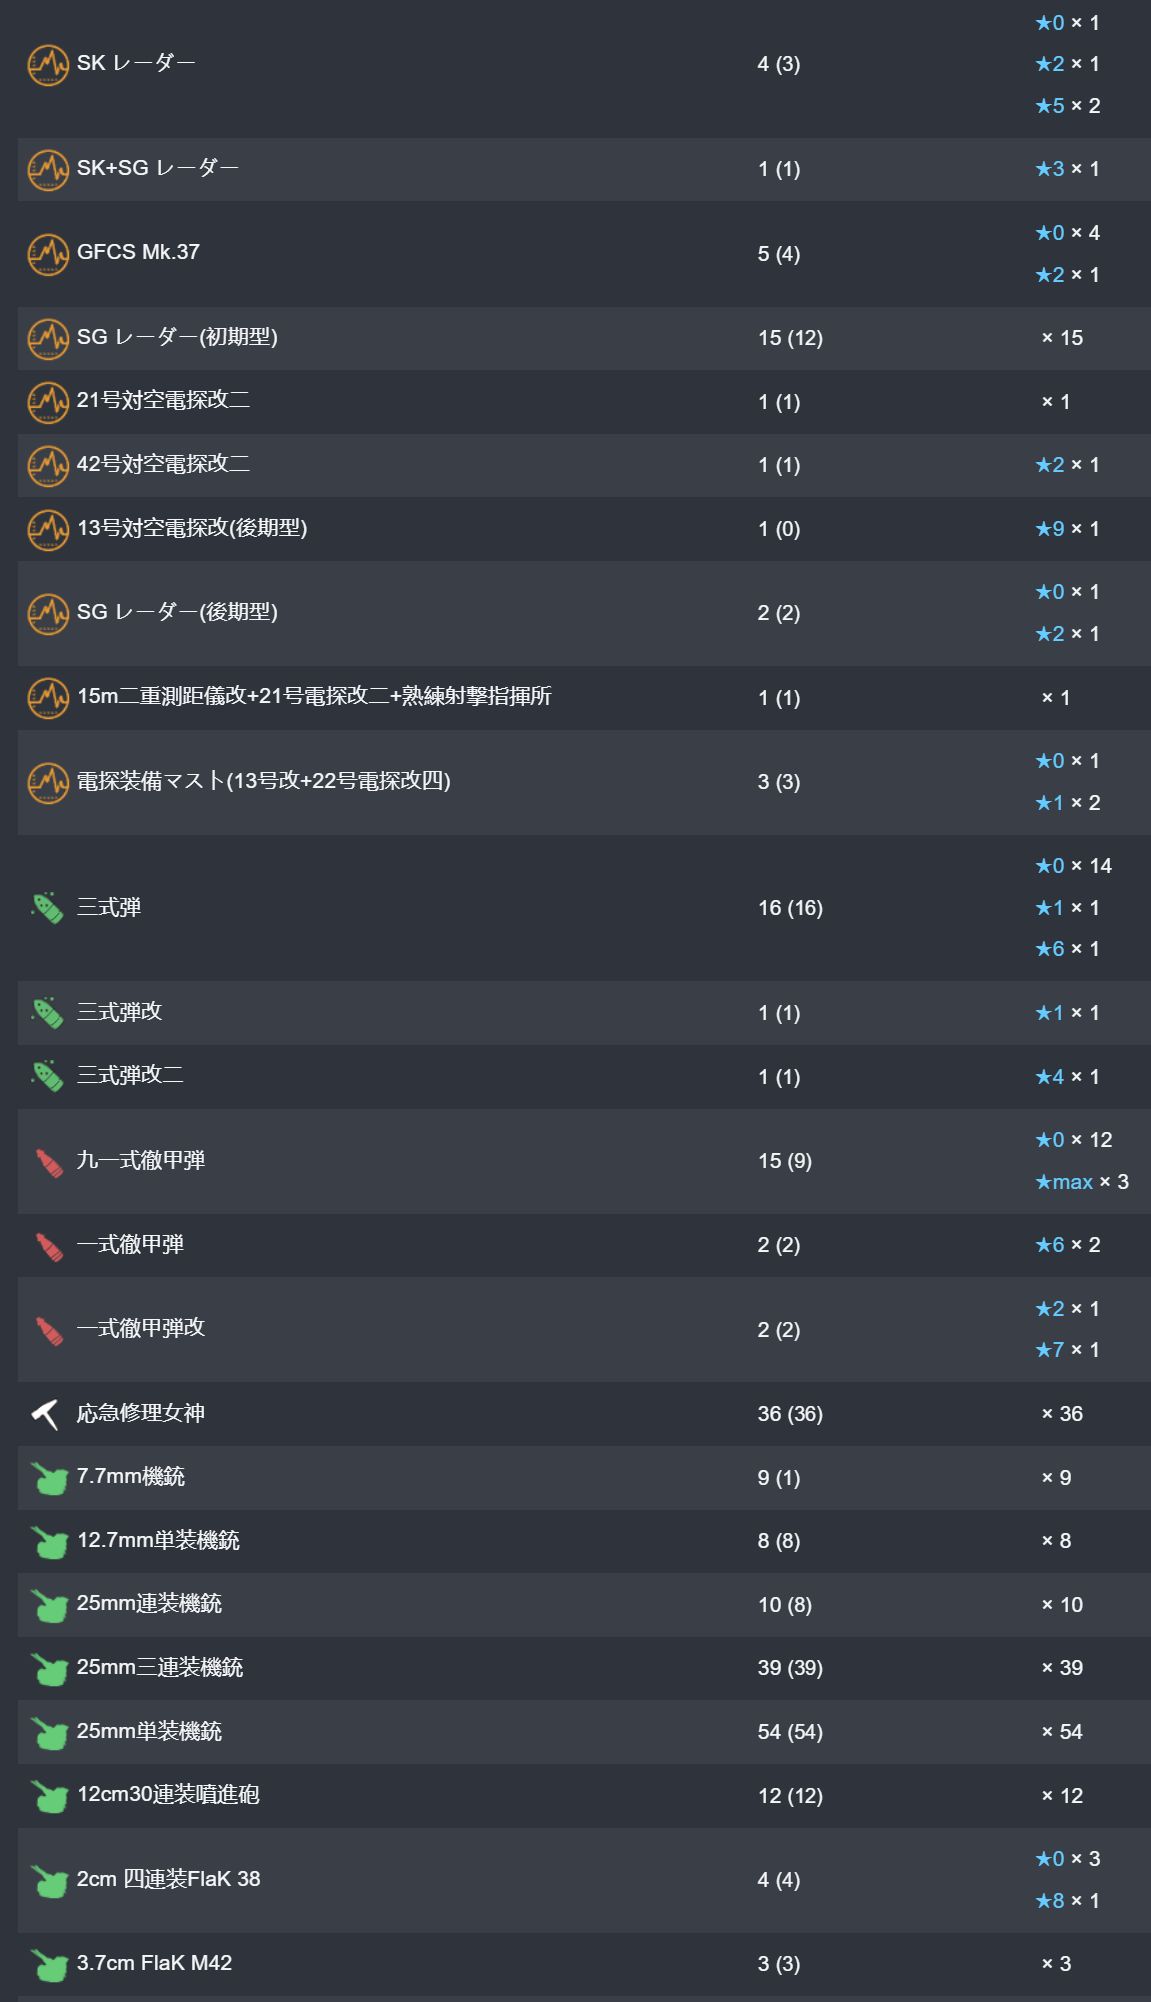Select the green shell icon for 三式弾

click(x=47, y=908)
